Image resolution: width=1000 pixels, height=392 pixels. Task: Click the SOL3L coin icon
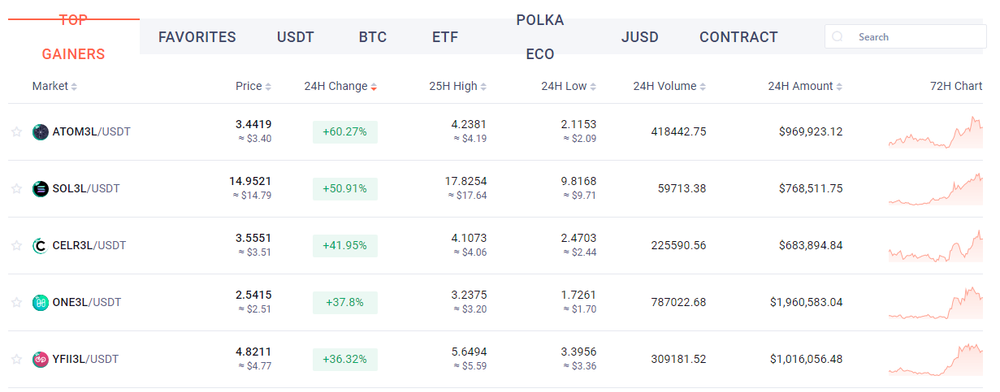coord(40,189)
